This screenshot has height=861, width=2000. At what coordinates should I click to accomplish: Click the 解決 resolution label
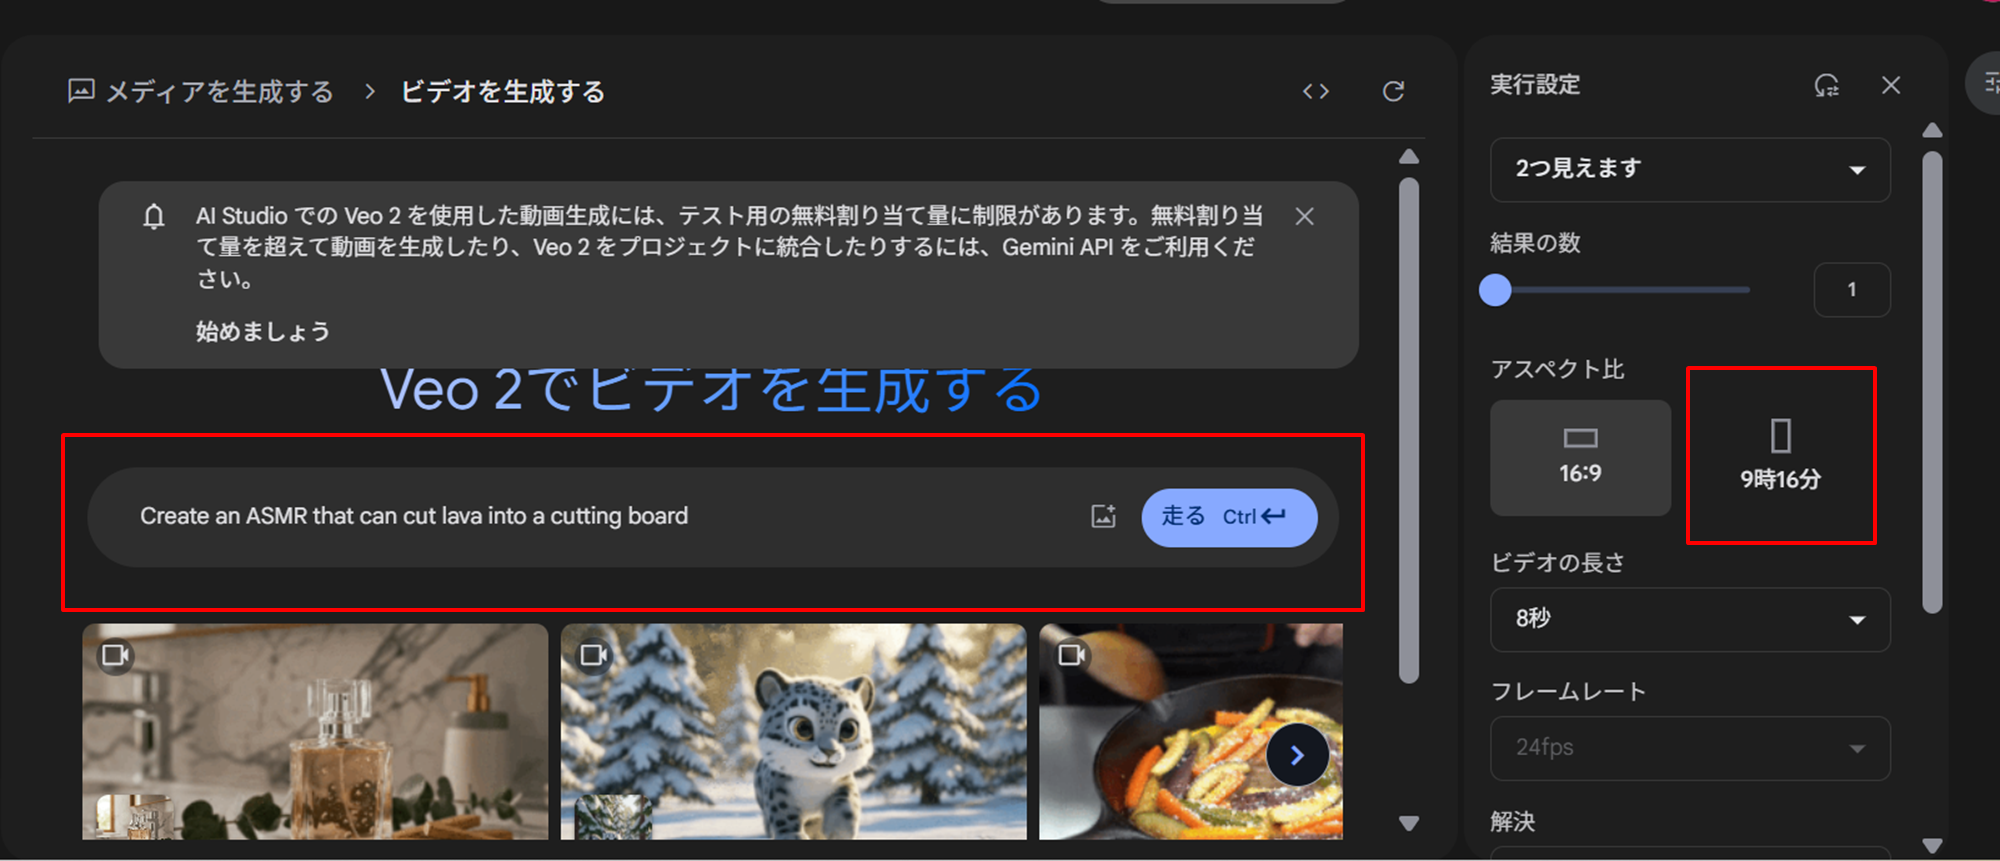coord(1512,822)
